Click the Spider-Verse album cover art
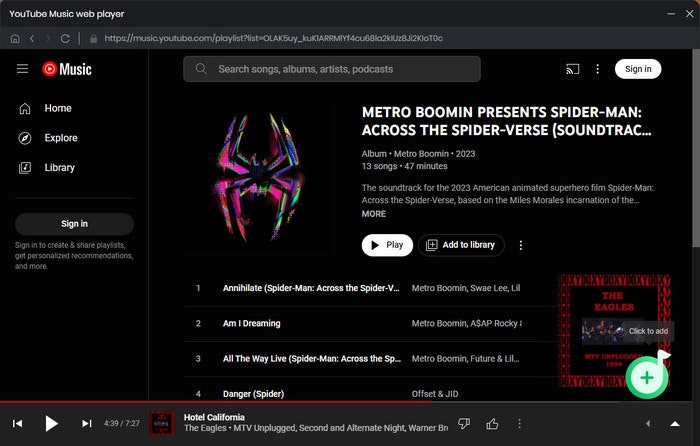Image resolution: width=700 pixels, height=446 pixels. [x=258, y=178]
